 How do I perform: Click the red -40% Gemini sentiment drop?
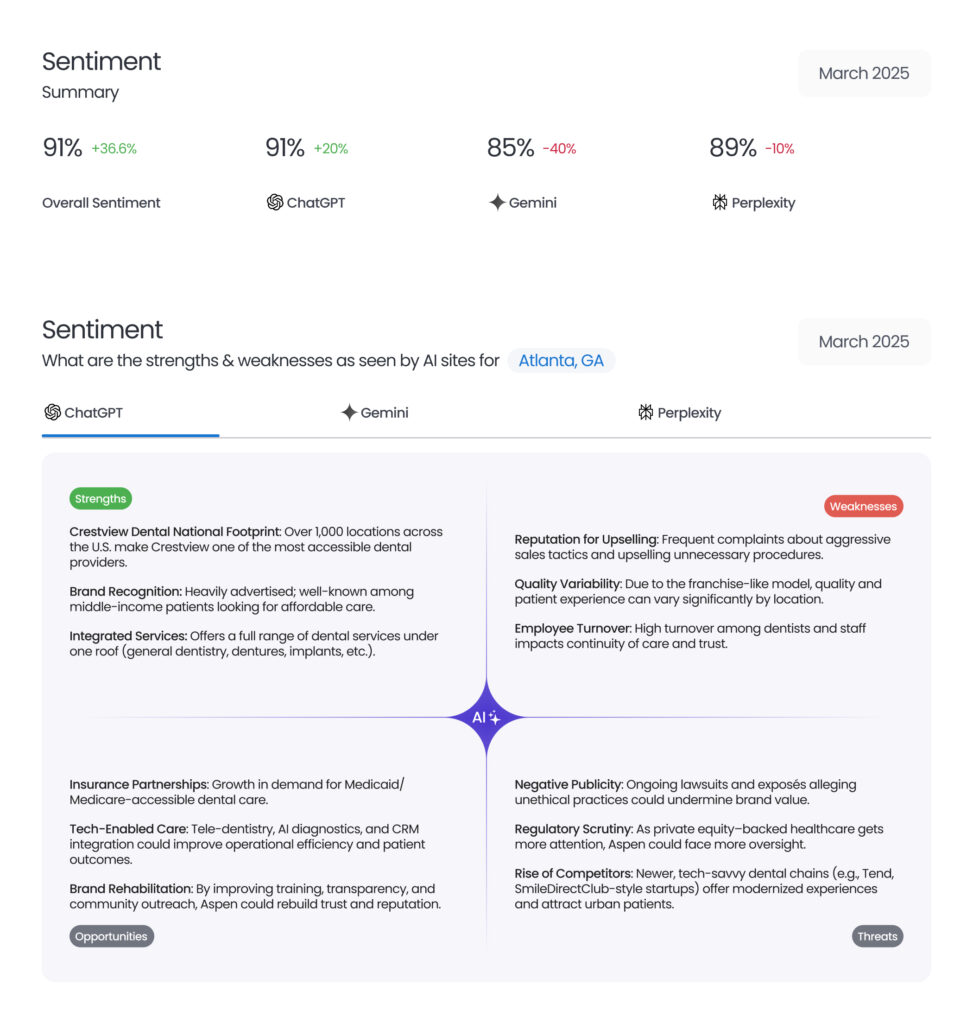pyautogui.click(x=560, y=148)
